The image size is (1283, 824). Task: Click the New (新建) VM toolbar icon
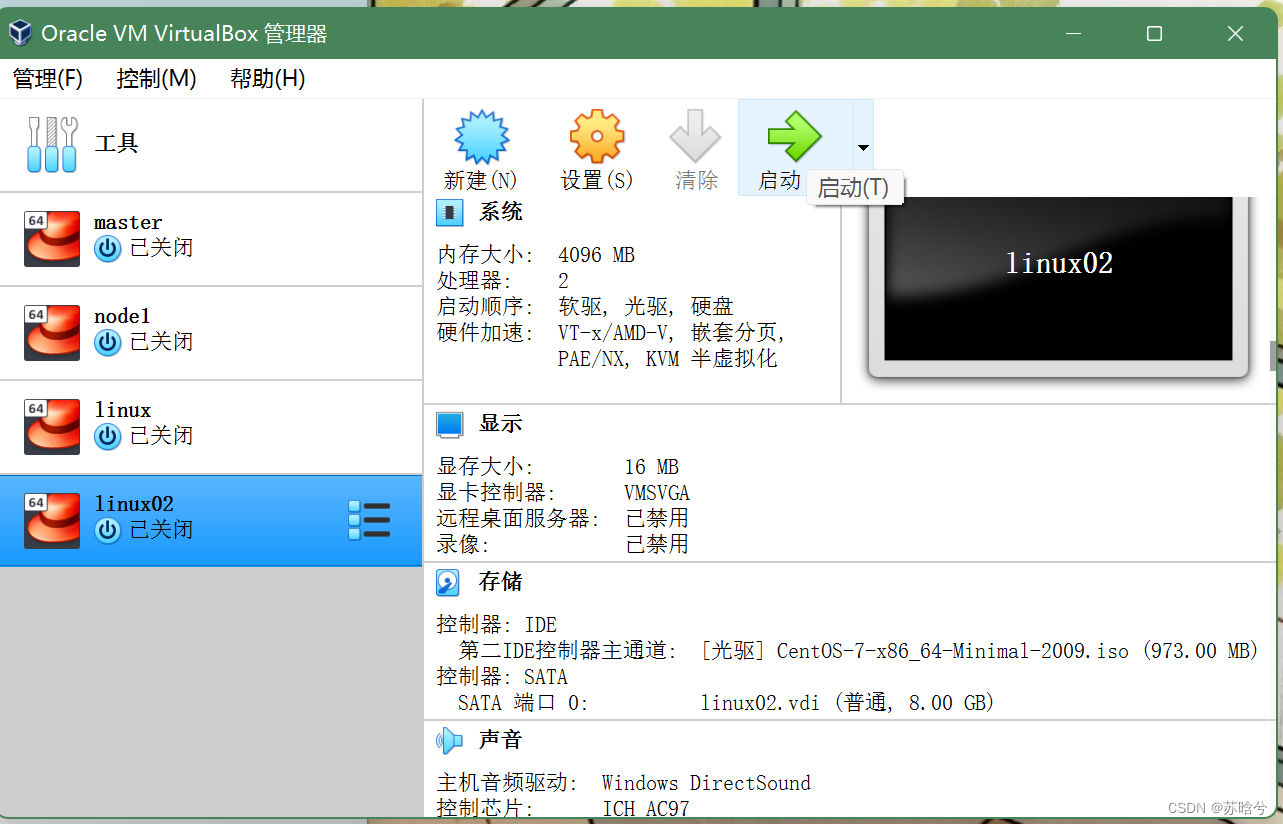coord(481,137)
